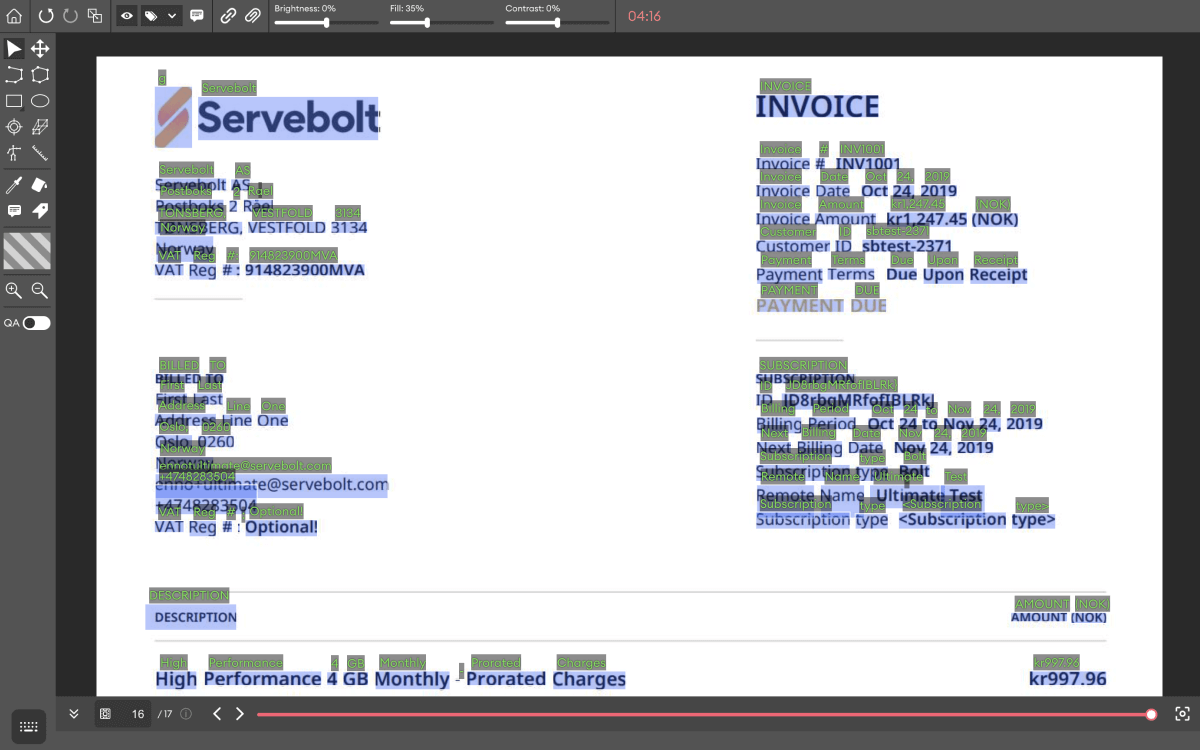The height and width of the screenshot is (750, 1200).
Task: Select the crosshair point tool
Action: pos(14,127)
